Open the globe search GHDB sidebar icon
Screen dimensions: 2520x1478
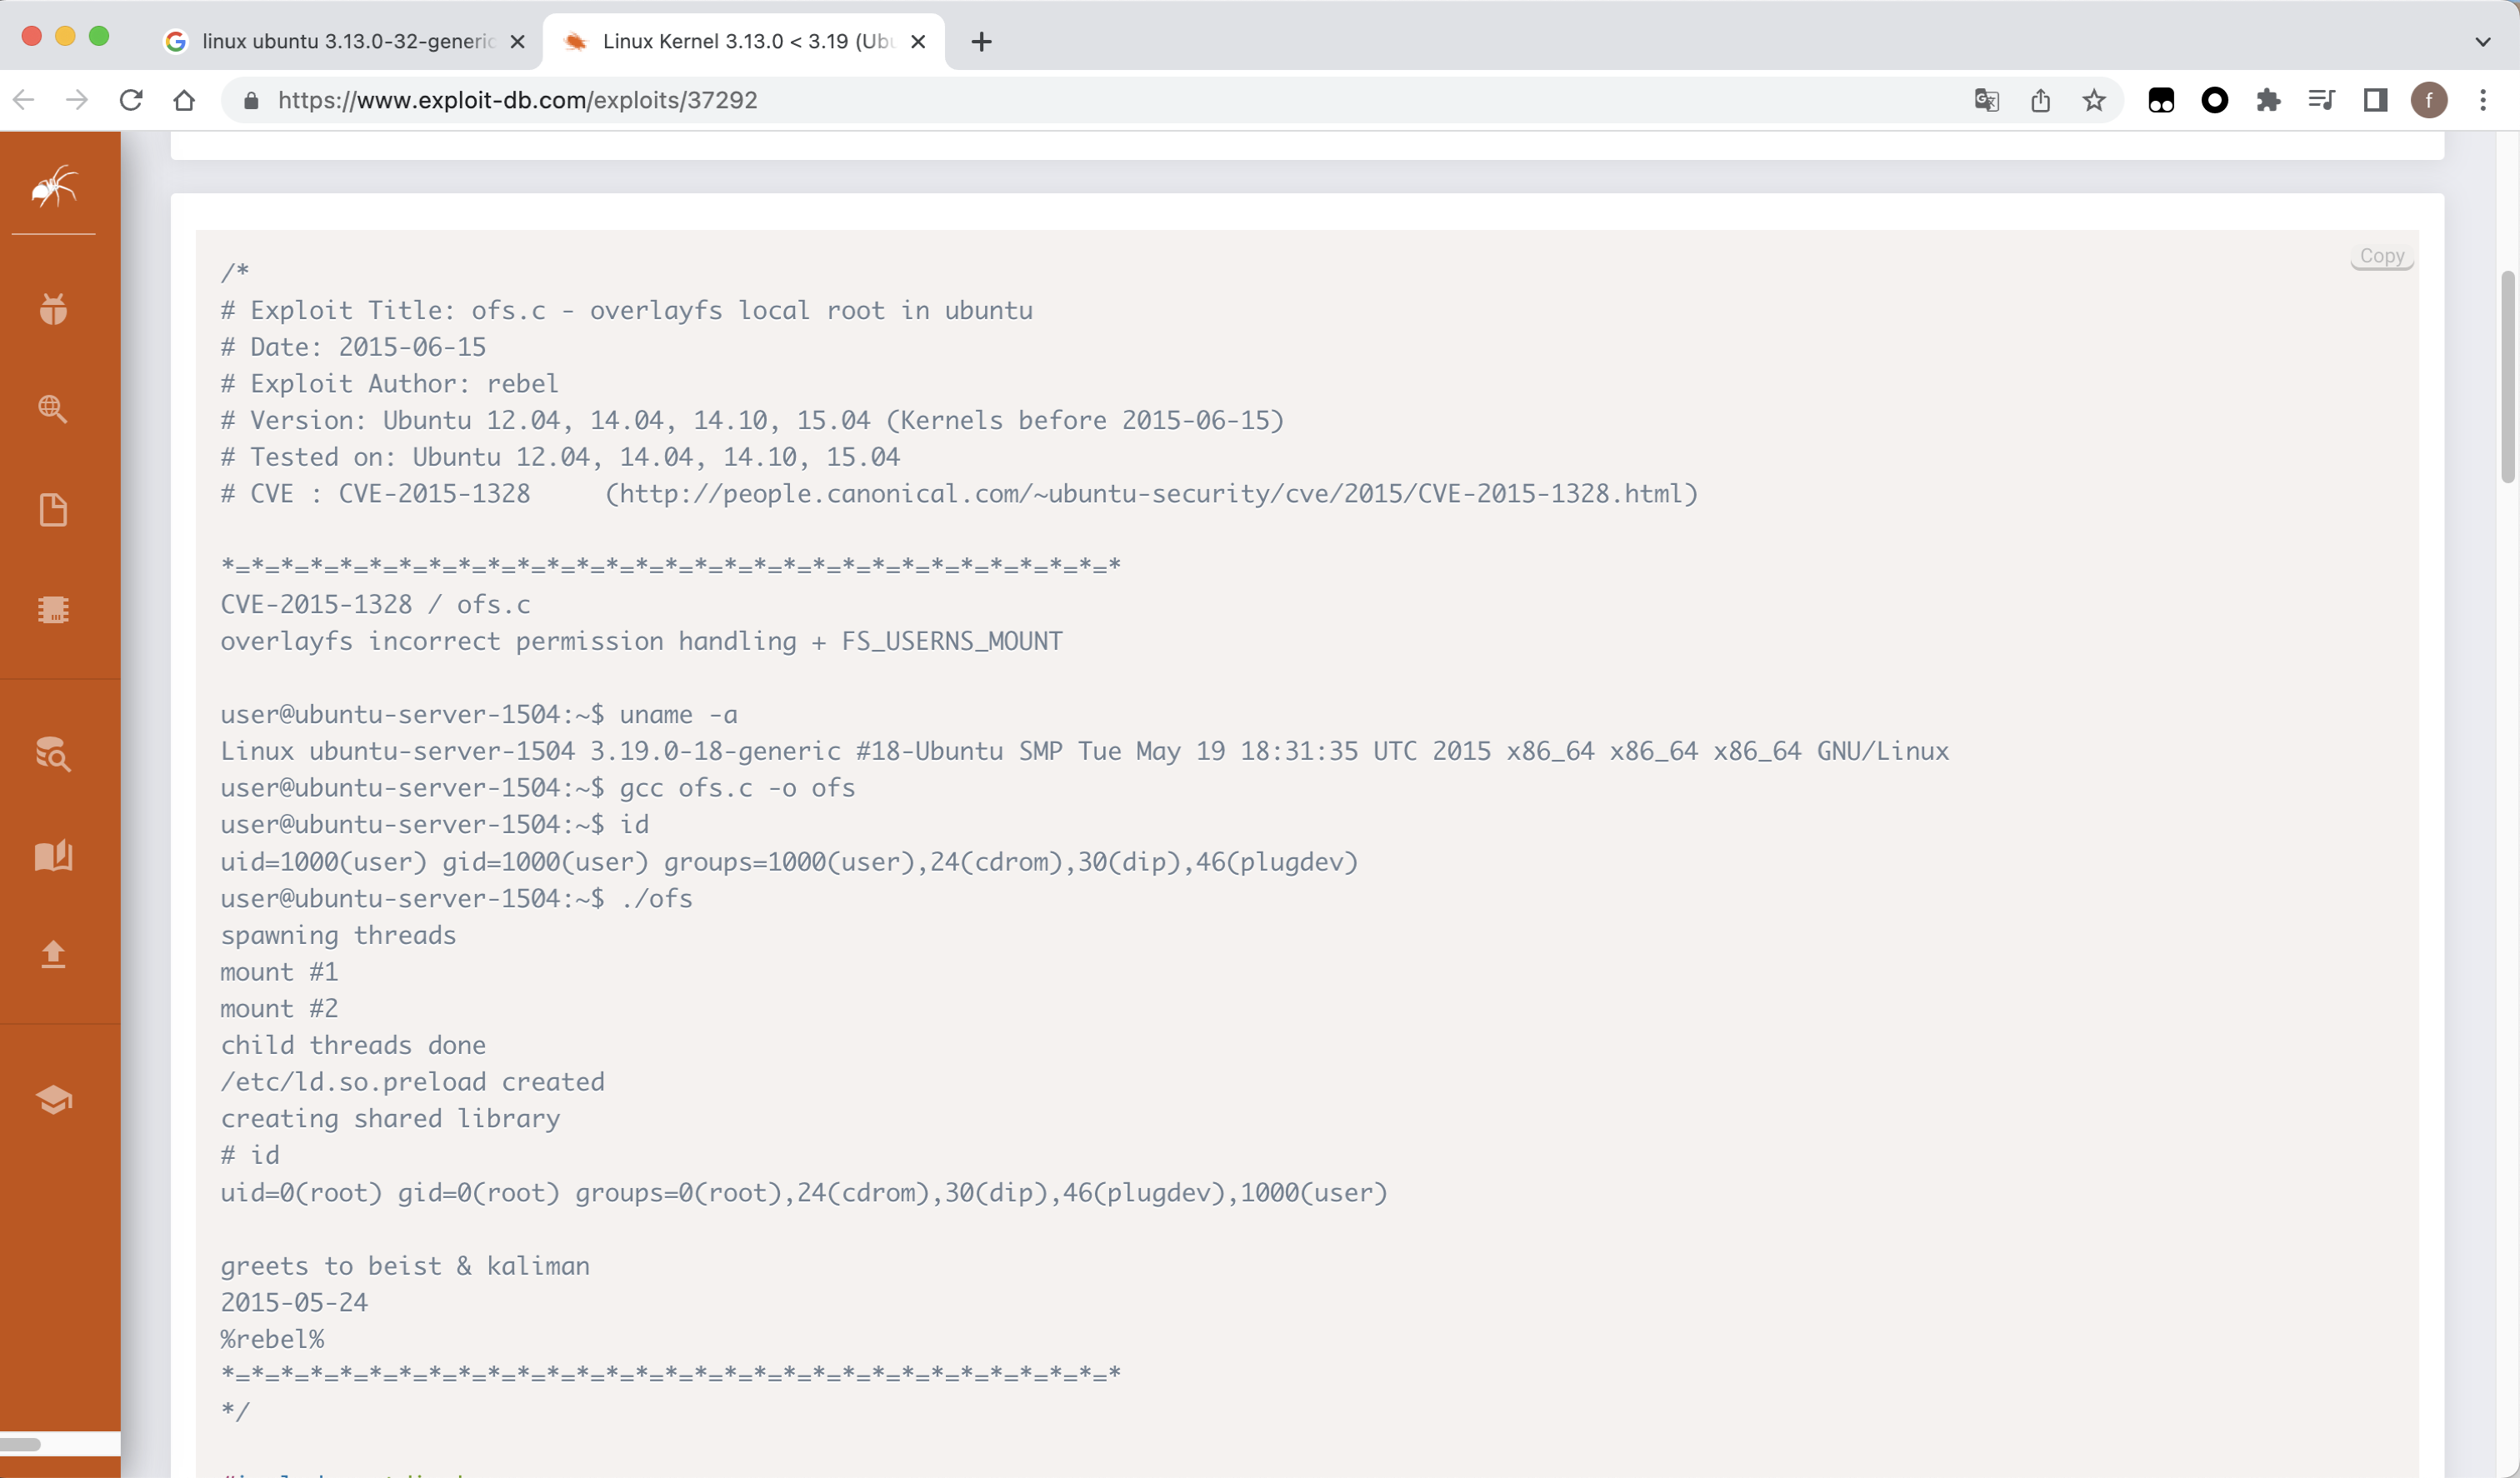click(54, 409)
